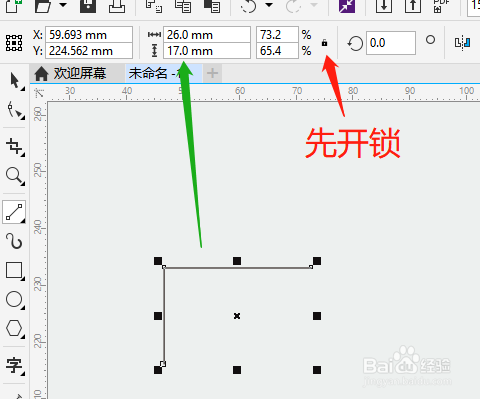Click the Undo arrow icon

point(249,6)
